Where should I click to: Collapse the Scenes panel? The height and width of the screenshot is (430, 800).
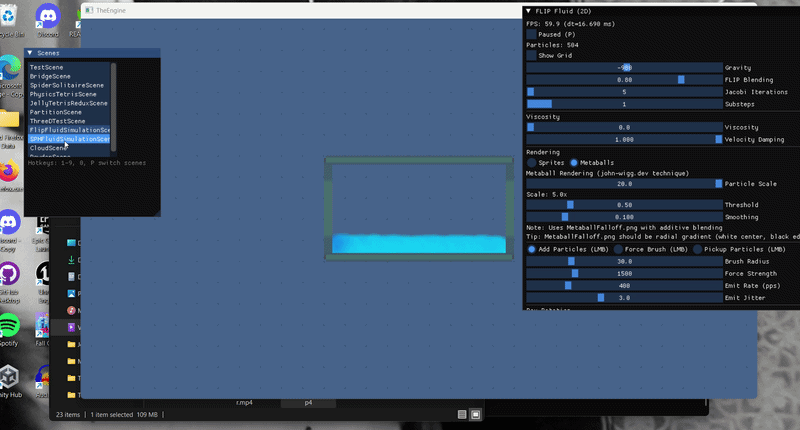point(30,53)
